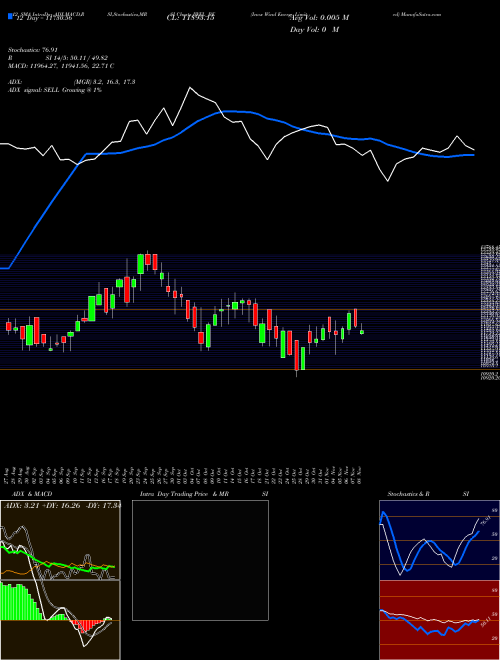The image size is (500, 660).
Task: Click the 'MACD: 11964.27, 11941.56, 22.71 C' line
Action: (61, 66)
